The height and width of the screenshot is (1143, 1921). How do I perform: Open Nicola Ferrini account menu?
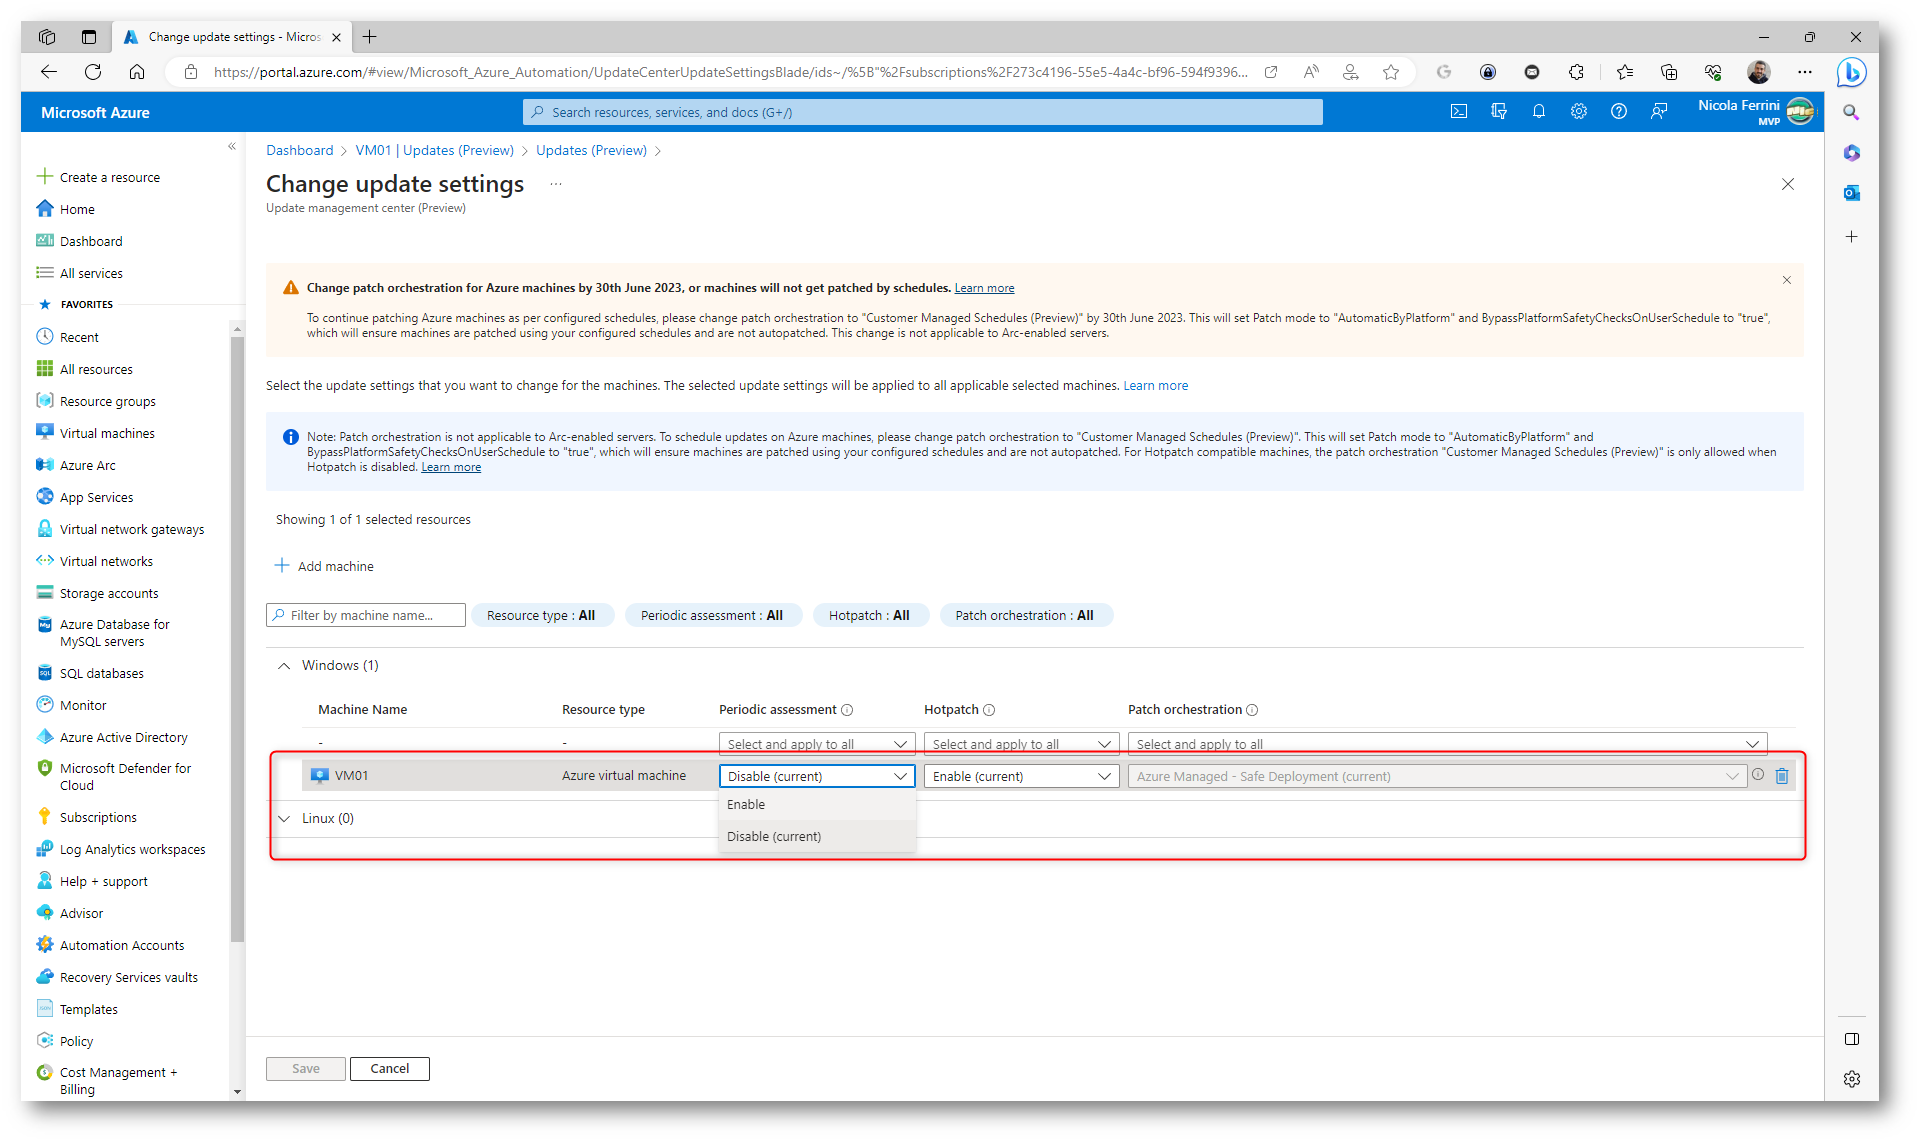click(1756, 111)
